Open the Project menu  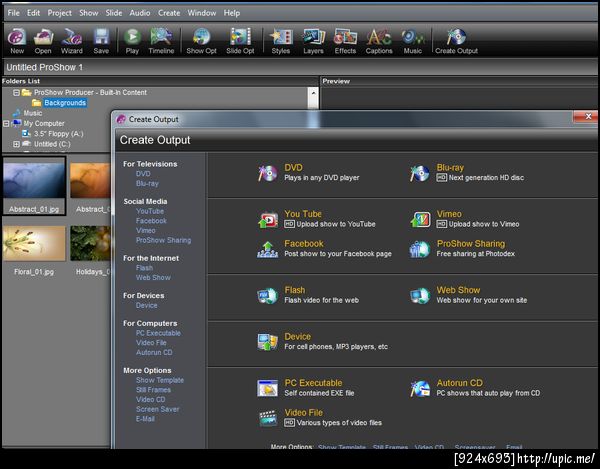tap(59, 13)
